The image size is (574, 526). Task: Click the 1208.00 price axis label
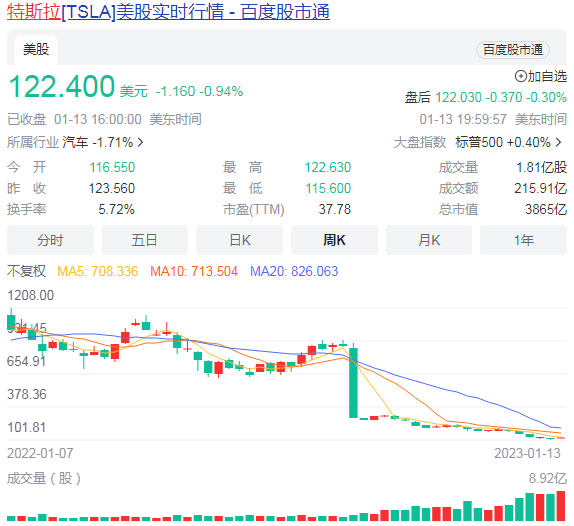30,295
